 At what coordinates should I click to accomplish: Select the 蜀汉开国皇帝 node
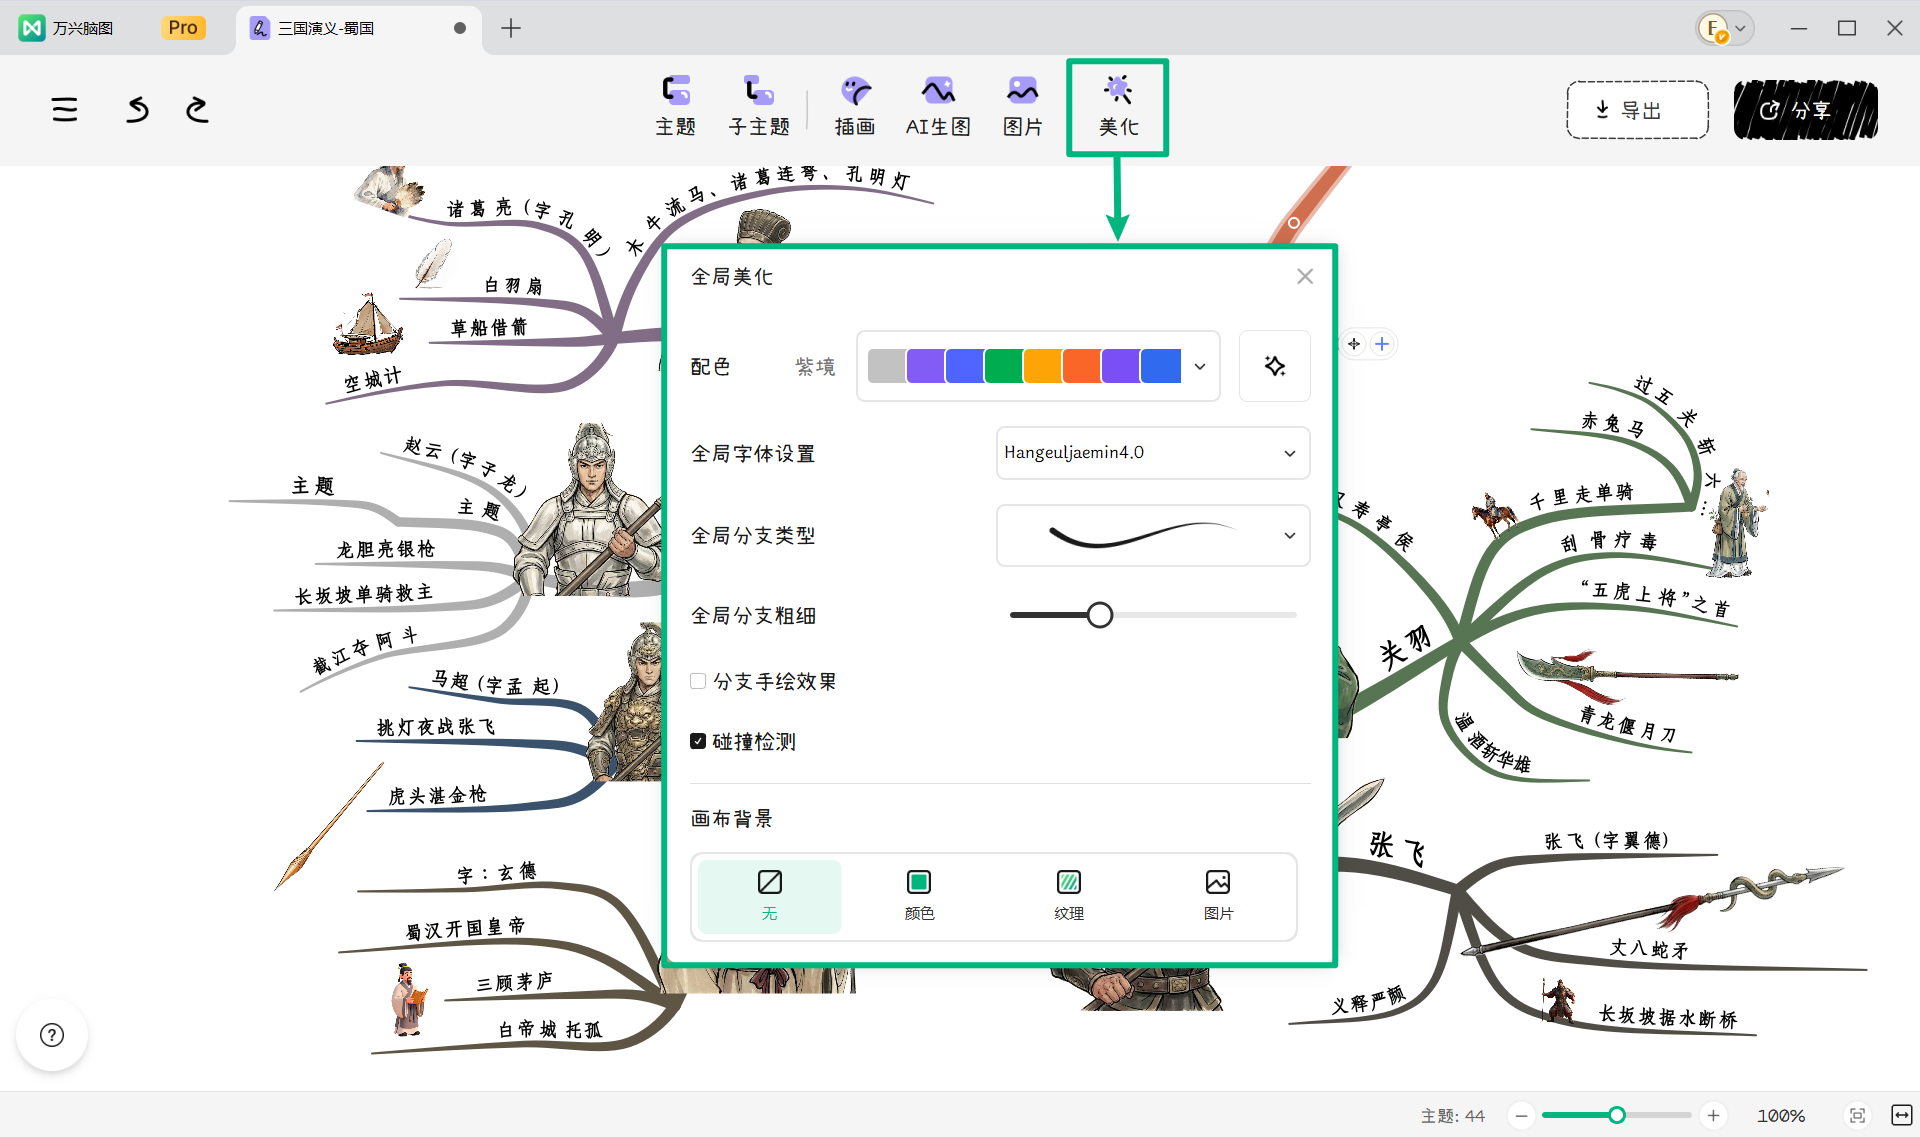[465, 928]
